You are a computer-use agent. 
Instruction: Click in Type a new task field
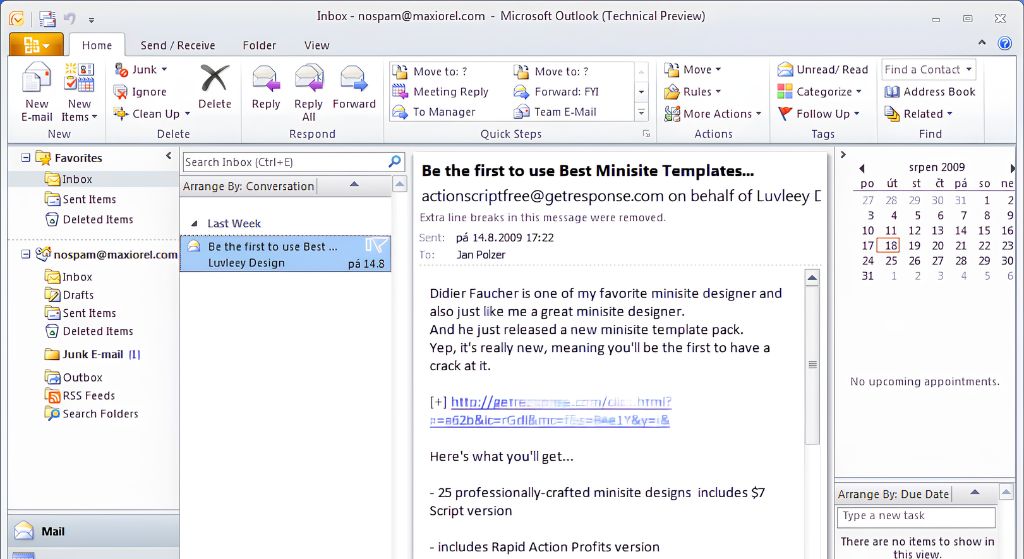click(x=916, y=516)
